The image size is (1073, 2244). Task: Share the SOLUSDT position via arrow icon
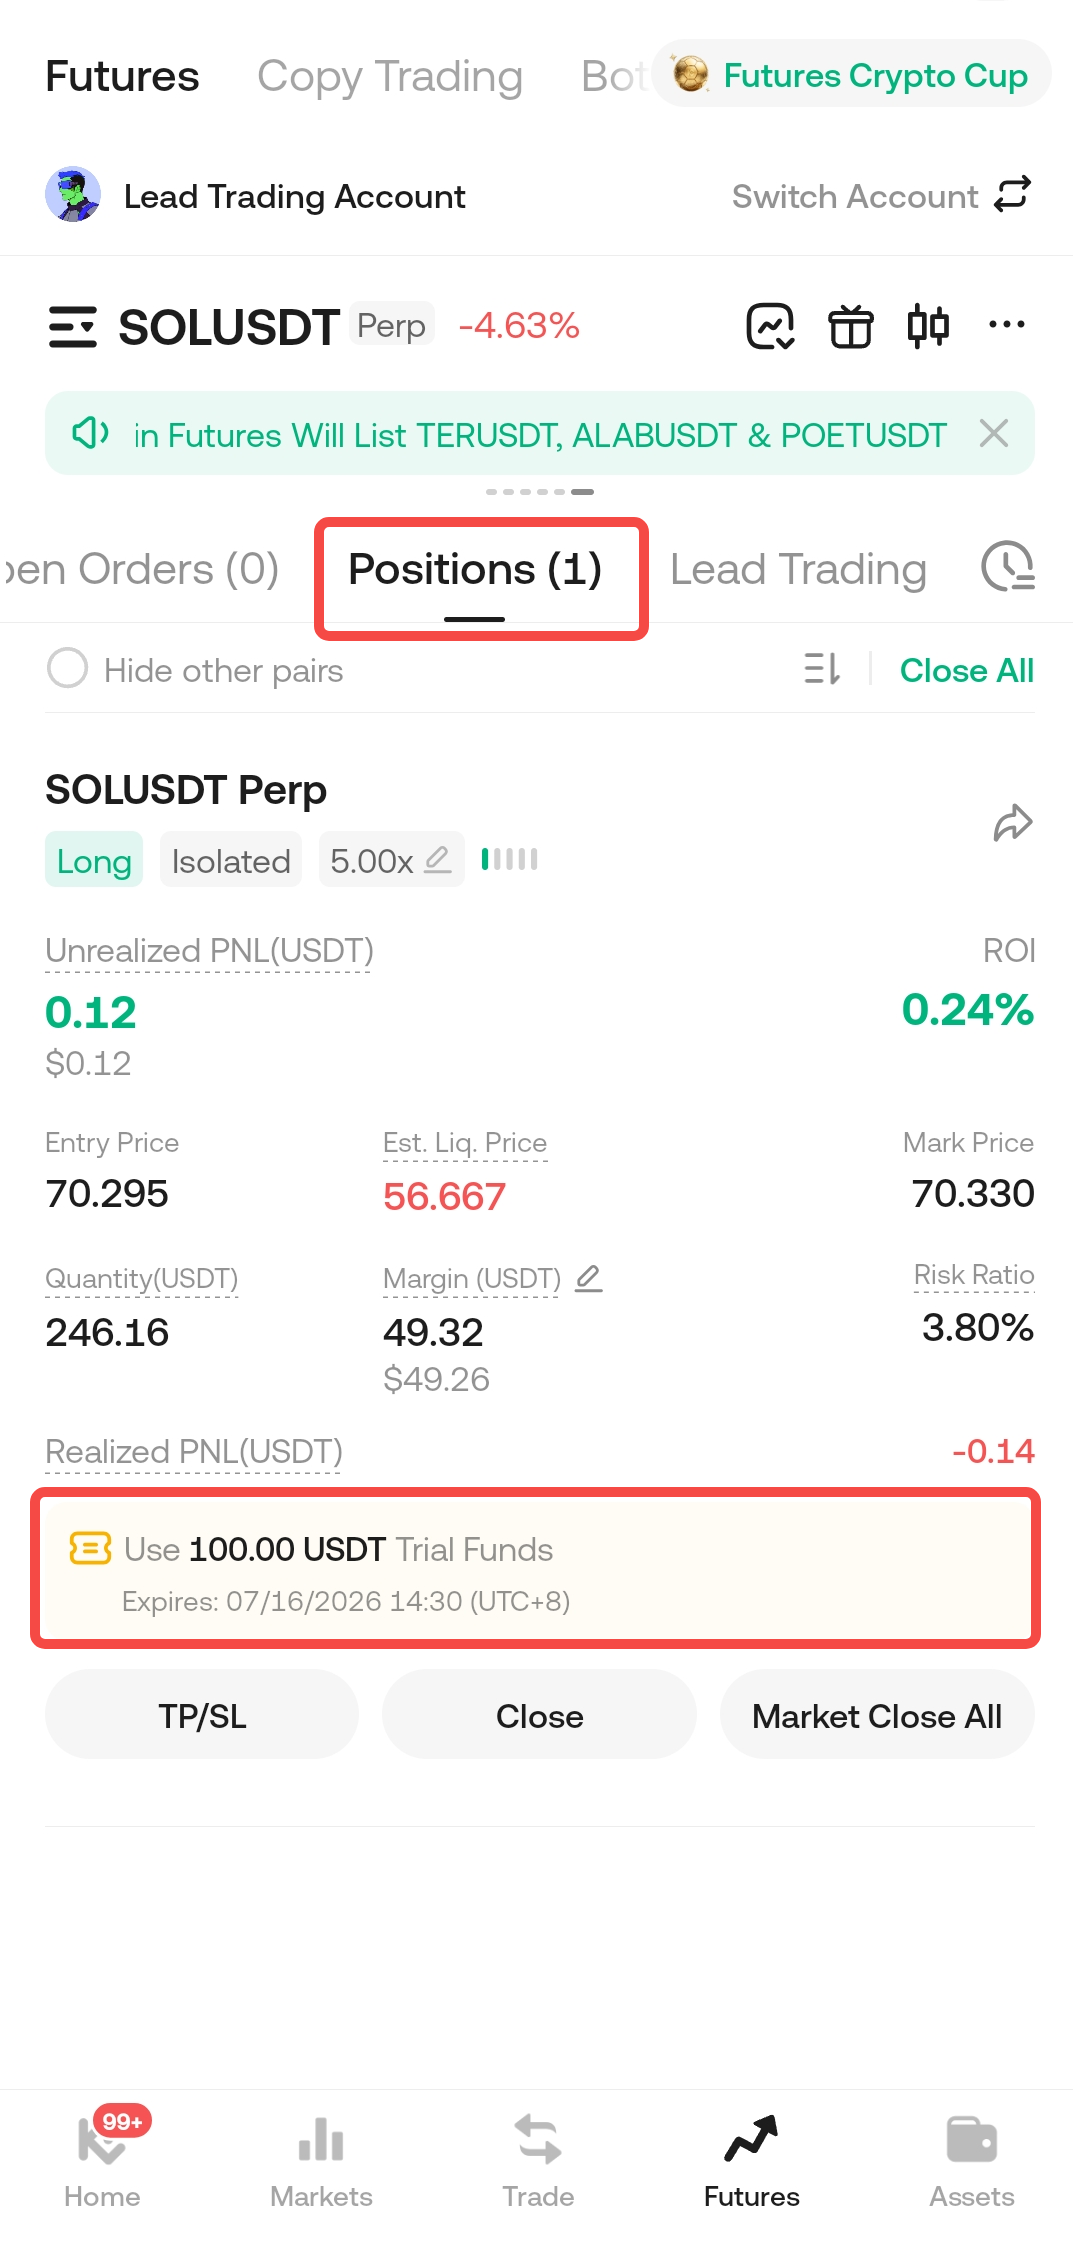tap(1012, 823)
